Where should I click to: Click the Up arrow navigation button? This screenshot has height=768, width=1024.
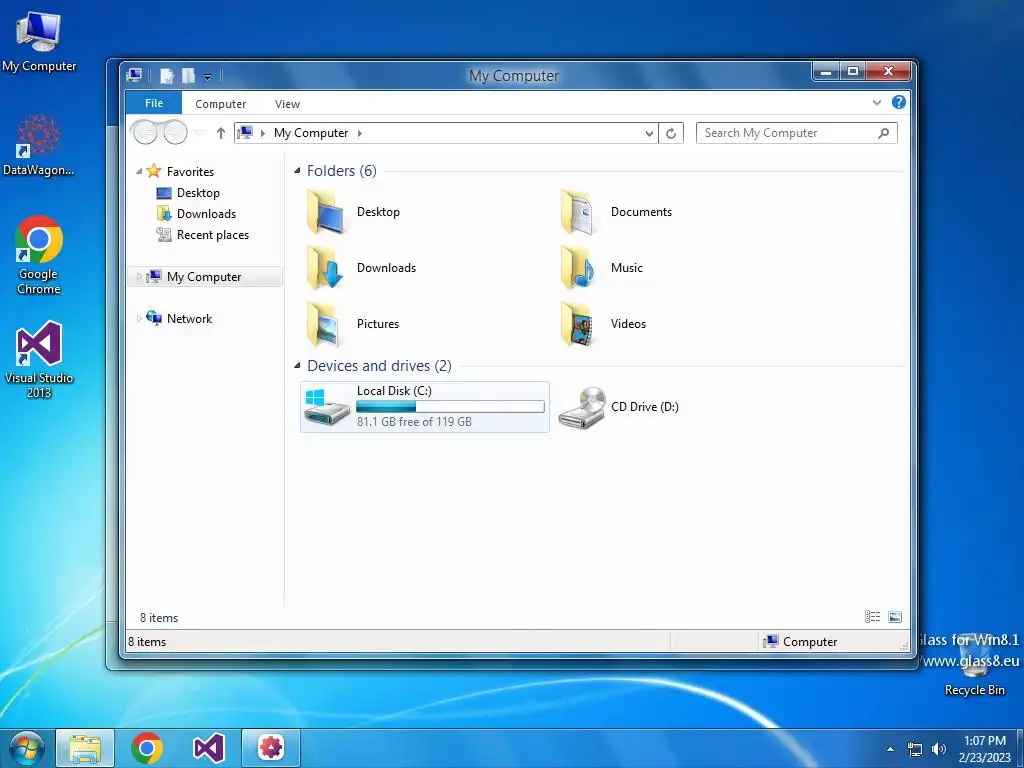(x=221, y=133)
